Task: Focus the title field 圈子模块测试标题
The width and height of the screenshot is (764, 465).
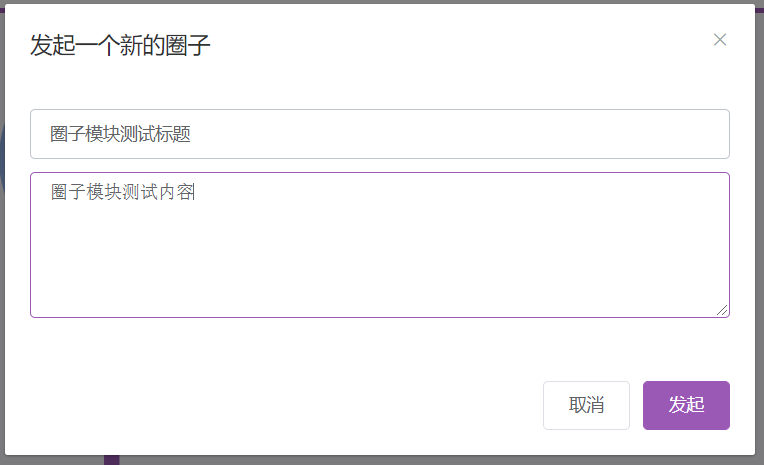Action: [380, 134]
